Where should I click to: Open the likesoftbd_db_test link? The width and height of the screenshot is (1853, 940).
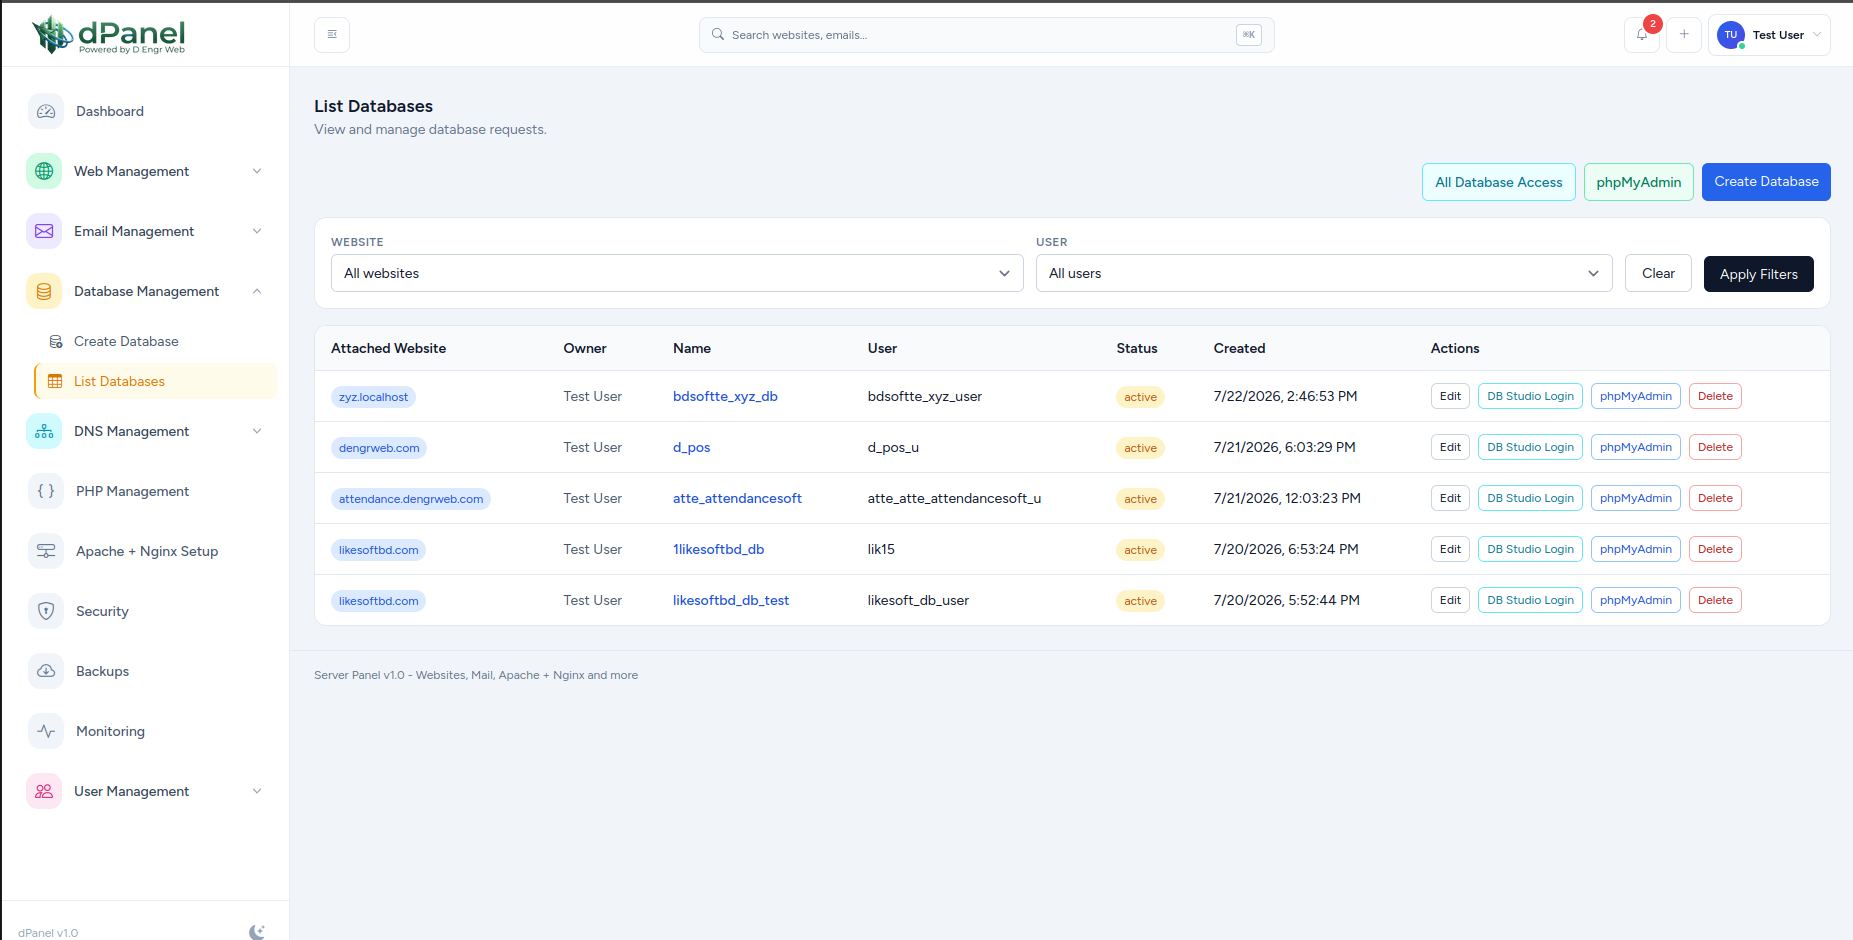(x=731, y=600)
